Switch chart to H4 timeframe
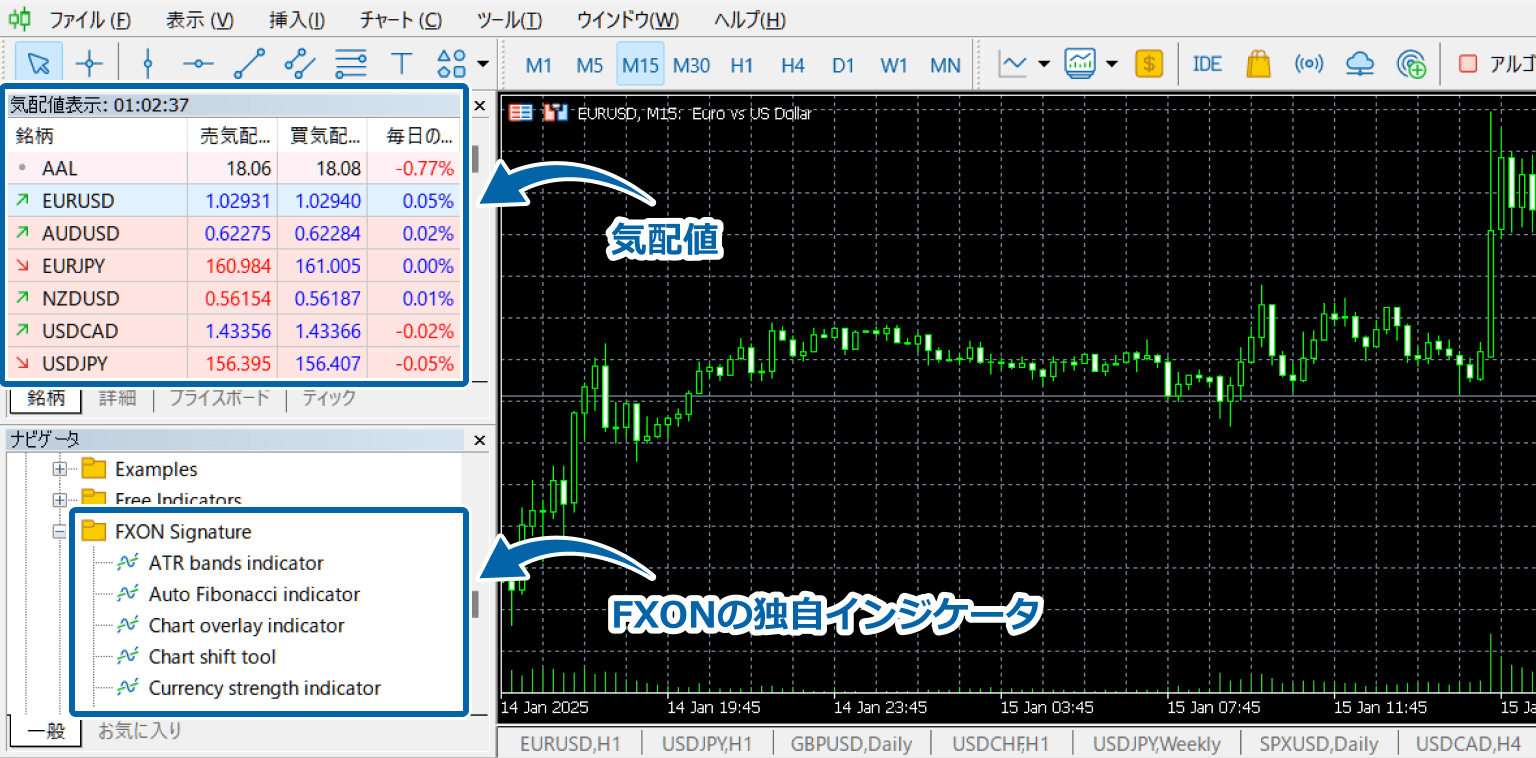This screenshot has height=758, width=1536. (x=793, y=65)
